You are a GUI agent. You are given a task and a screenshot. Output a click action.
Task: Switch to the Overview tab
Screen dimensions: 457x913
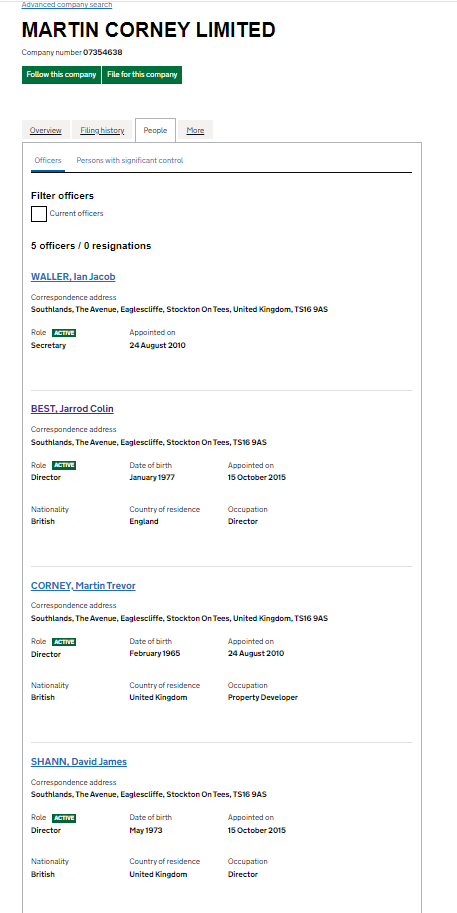45,130
